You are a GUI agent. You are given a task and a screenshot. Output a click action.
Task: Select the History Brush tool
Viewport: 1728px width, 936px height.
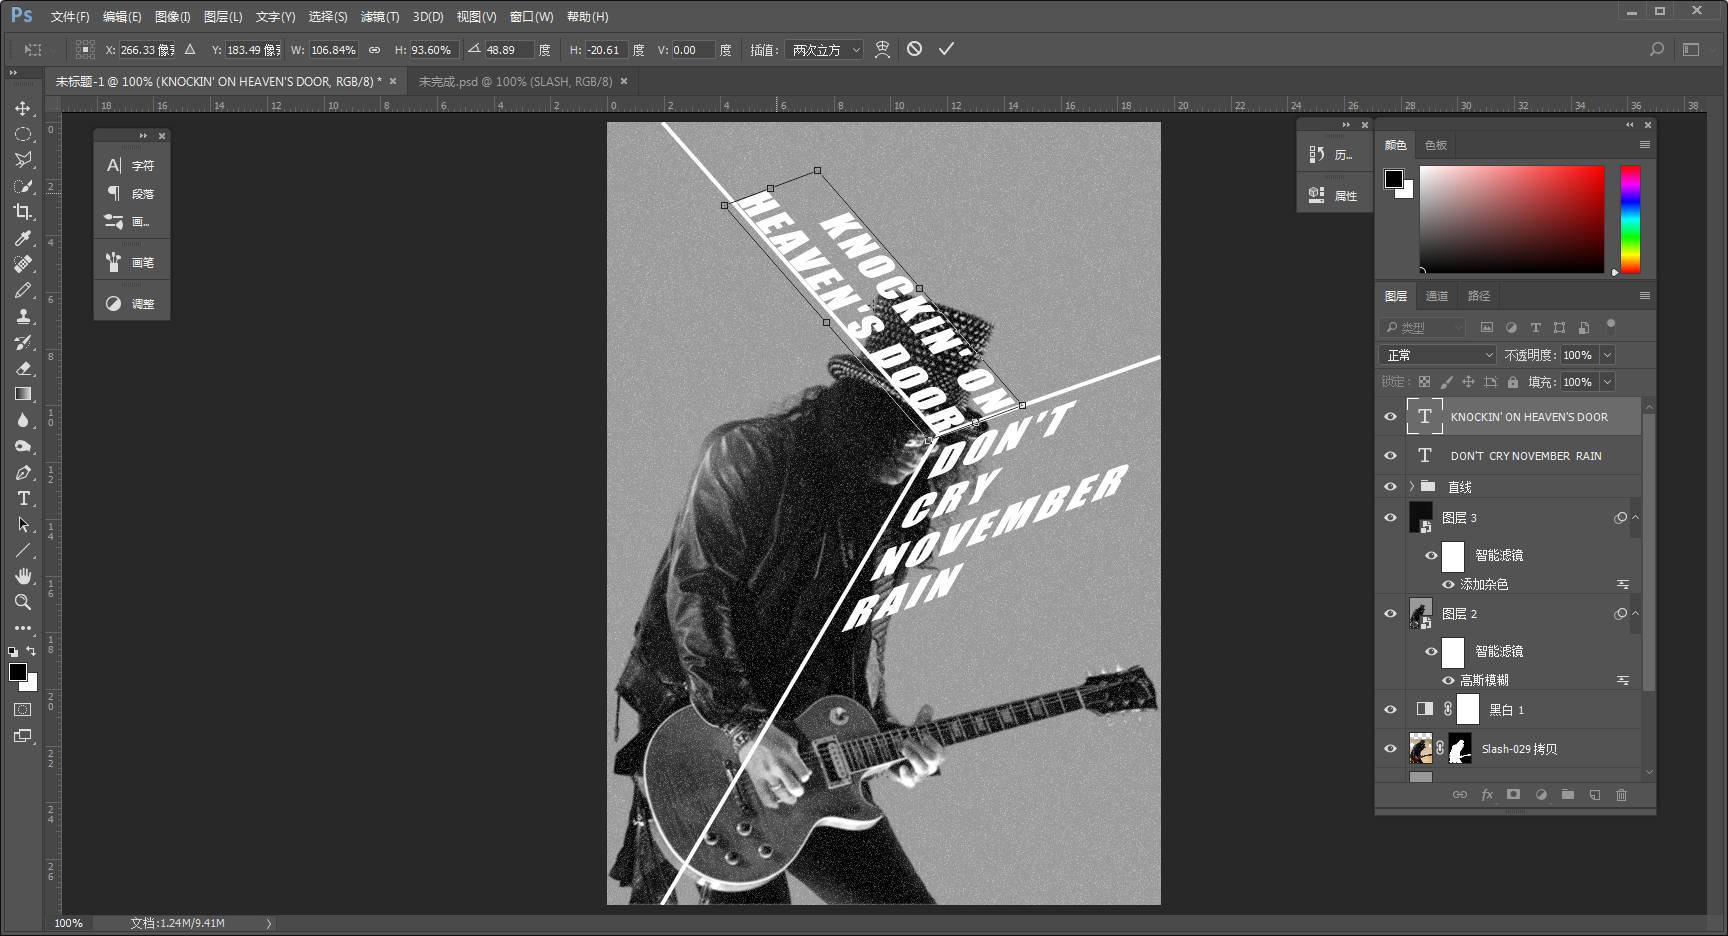tap(23, 342)
